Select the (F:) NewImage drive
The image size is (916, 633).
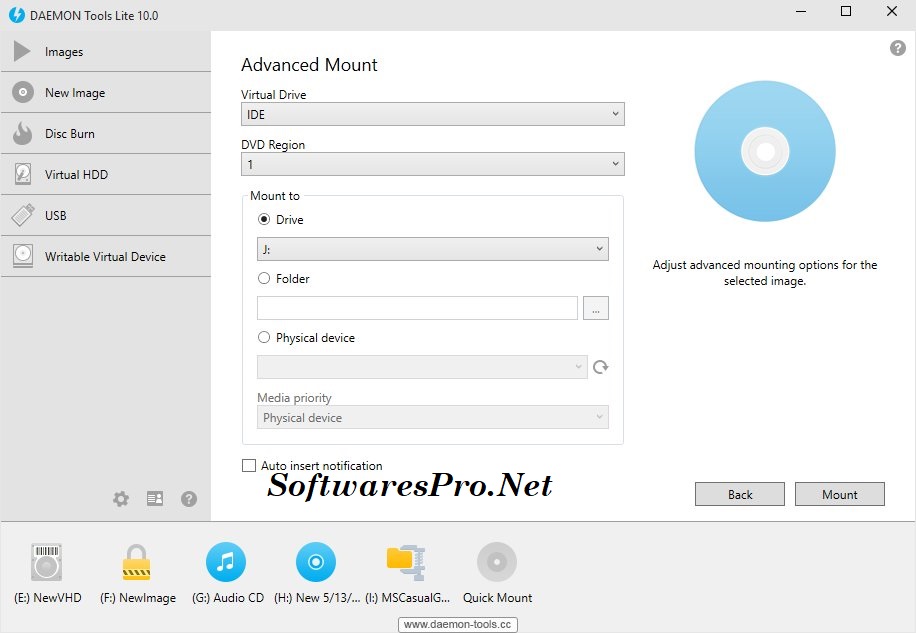coord(136,562)
